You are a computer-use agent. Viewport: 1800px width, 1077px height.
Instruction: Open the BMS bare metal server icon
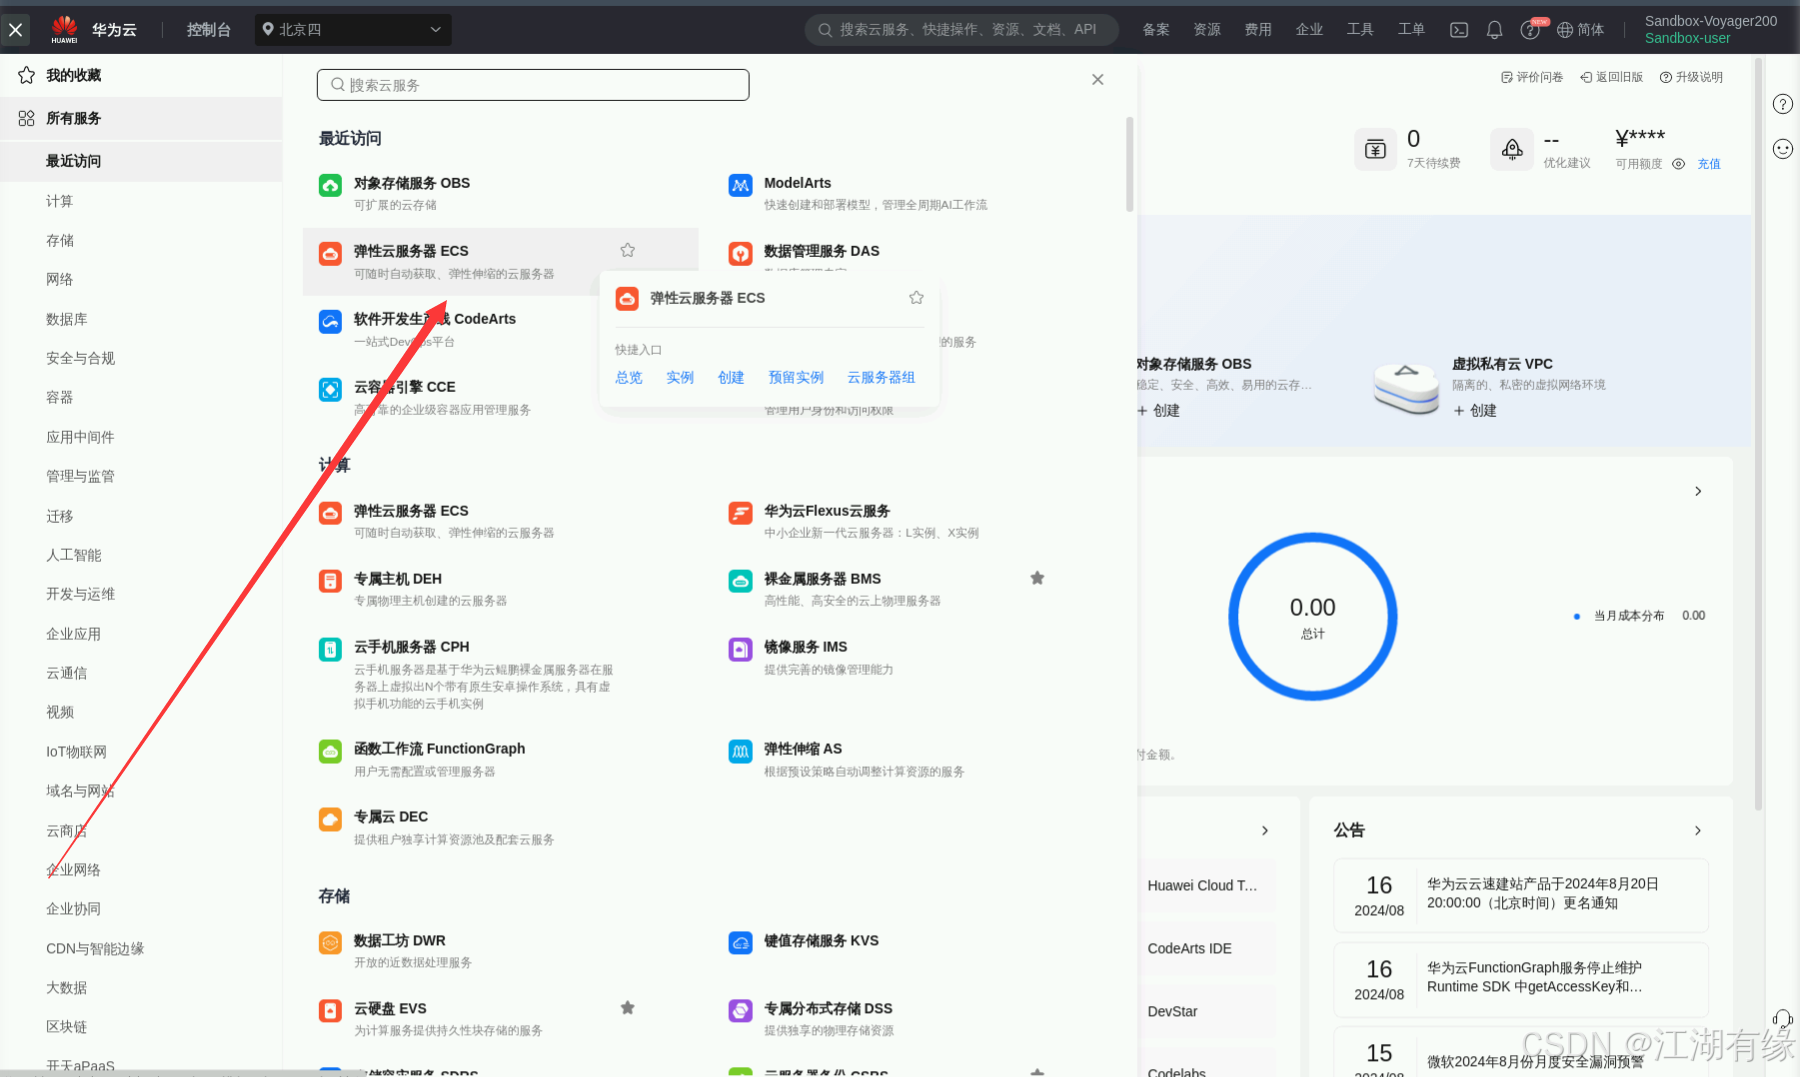tap(740, 581)
